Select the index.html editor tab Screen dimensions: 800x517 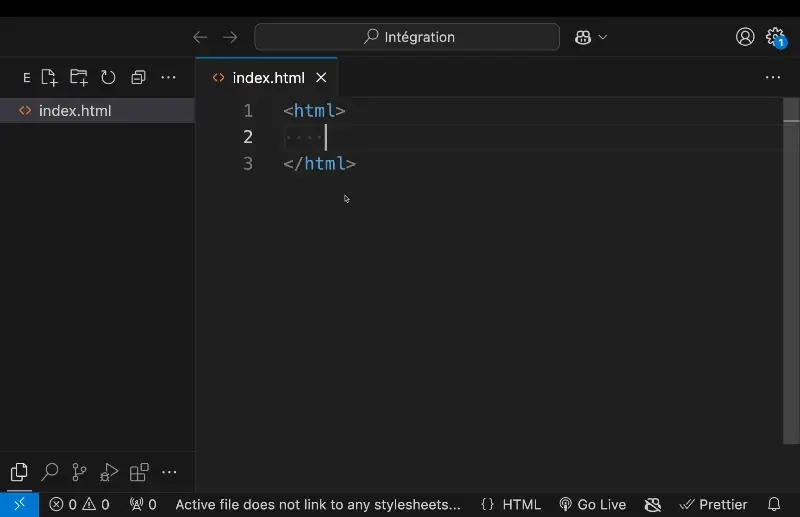point(267,77)
